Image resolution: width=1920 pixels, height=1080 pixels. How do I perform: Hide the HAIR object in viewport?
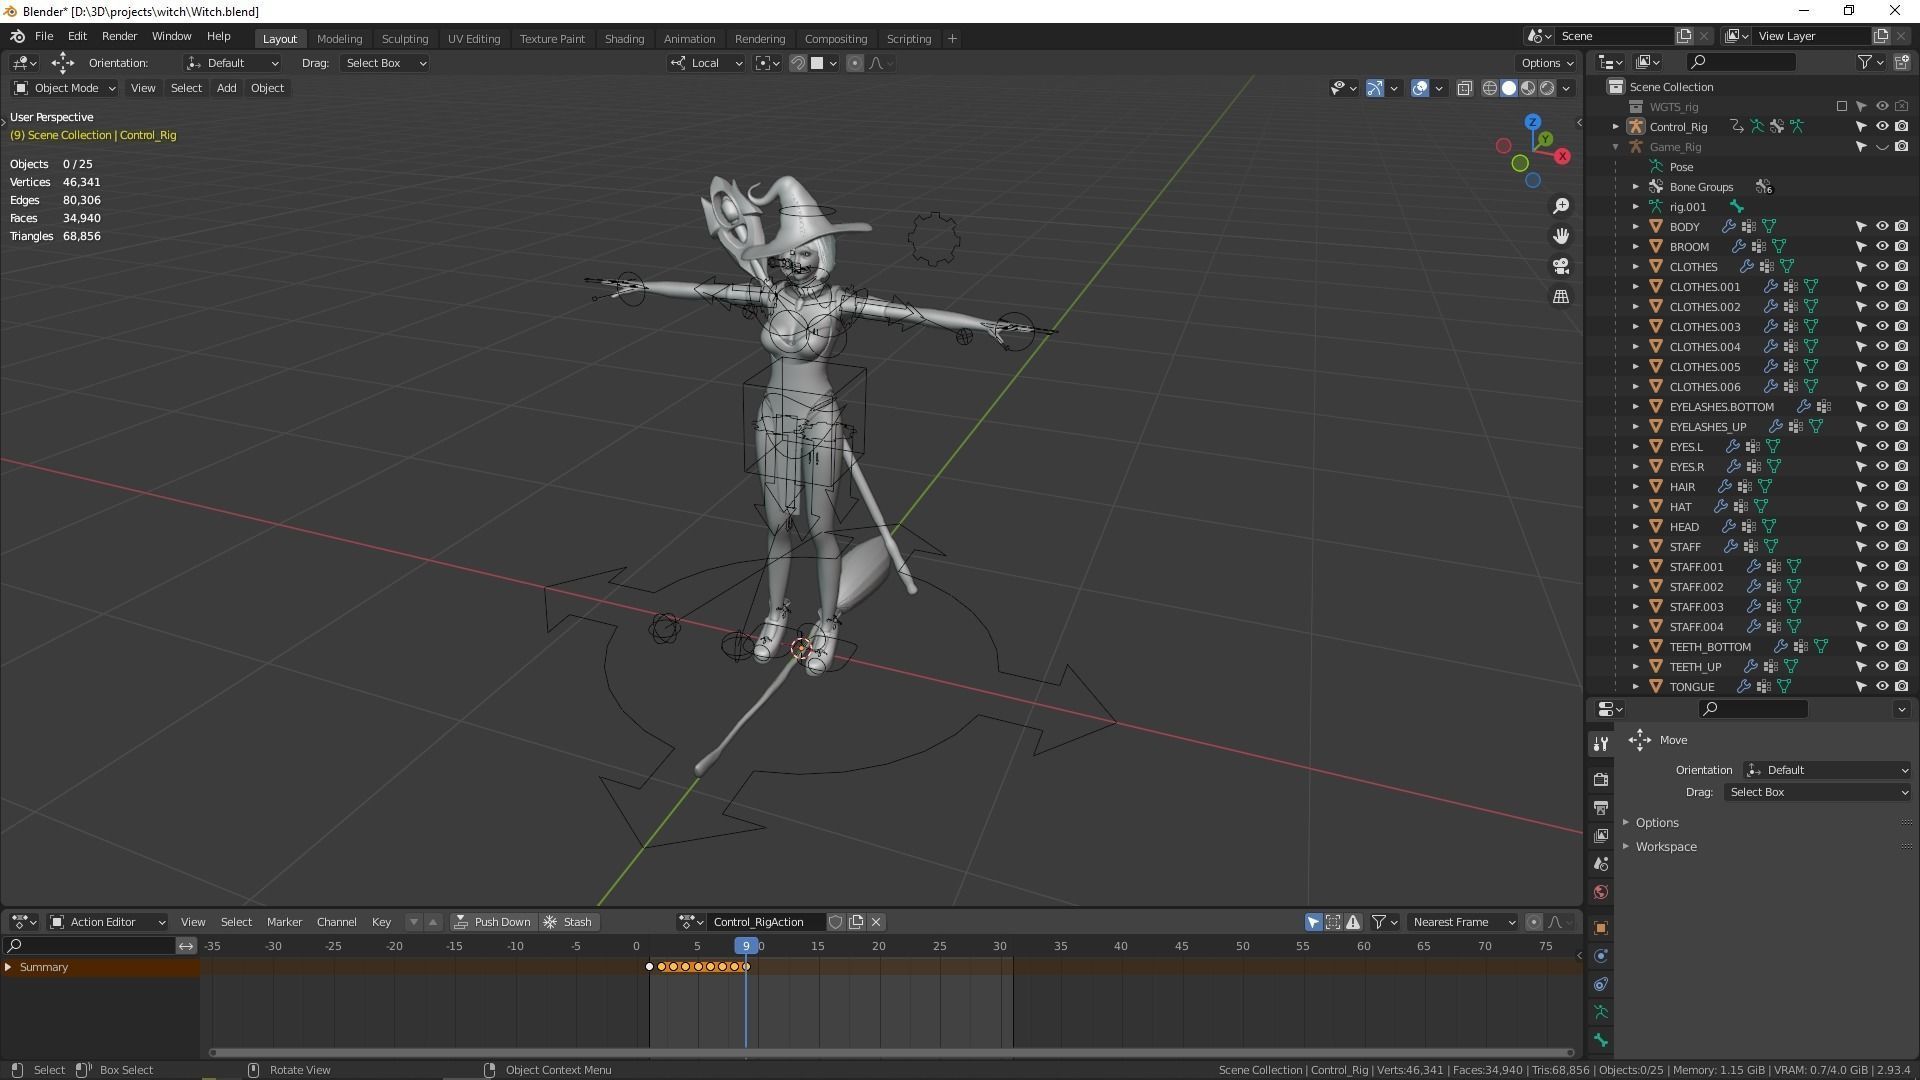coord(1881,487)
